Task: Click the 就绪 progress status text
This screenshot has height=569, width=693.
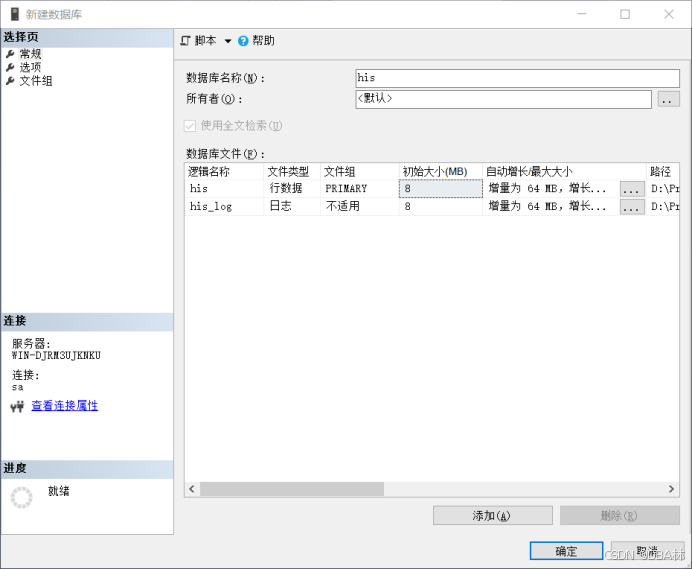Action: click(x=59, y=491)
